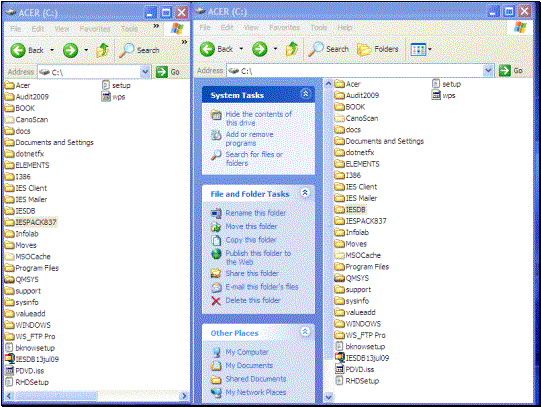Click Search magnifier in left window

click(127, 50)
